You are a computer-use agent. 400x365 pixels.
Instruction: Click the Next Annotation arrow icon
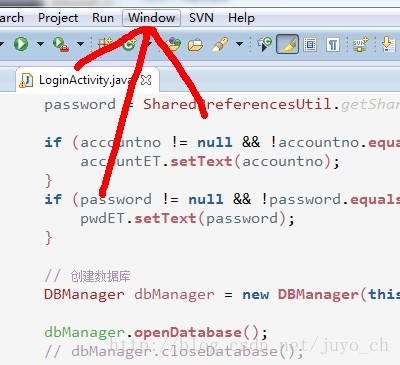388,44
